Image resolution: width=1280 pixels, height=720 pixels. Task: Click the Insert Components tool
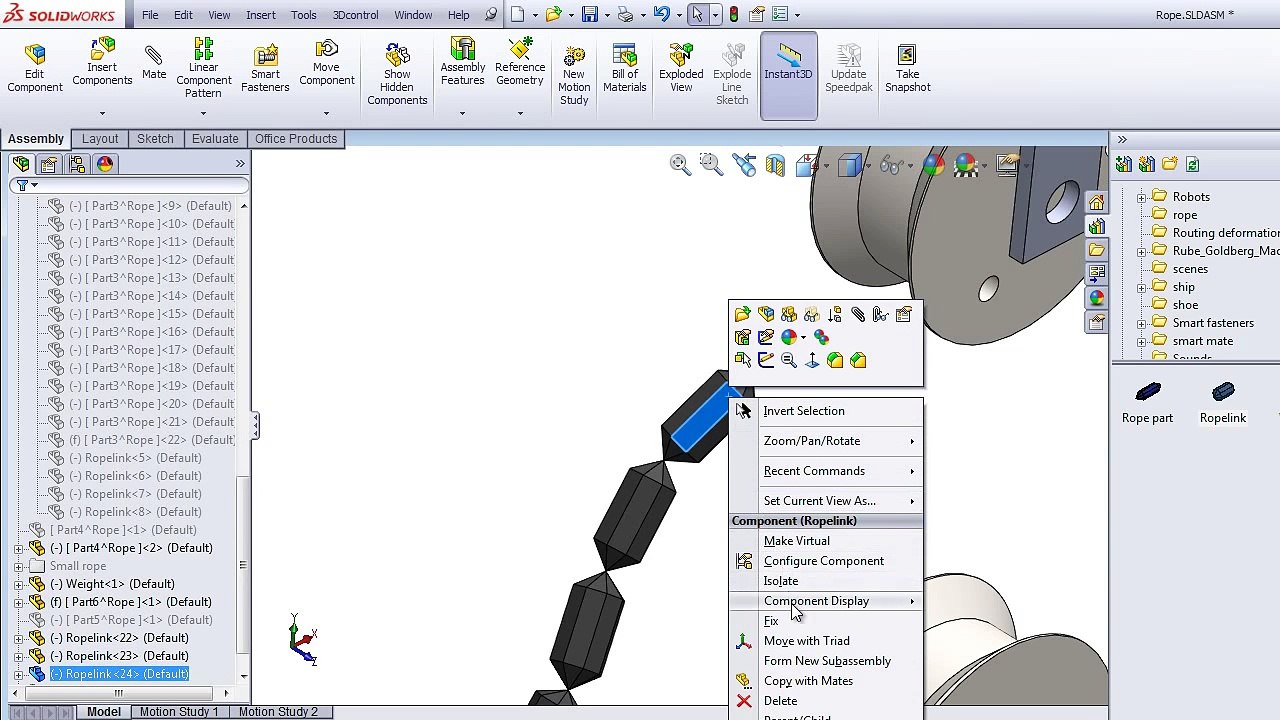pyautogui.click(x=102, y=62)
